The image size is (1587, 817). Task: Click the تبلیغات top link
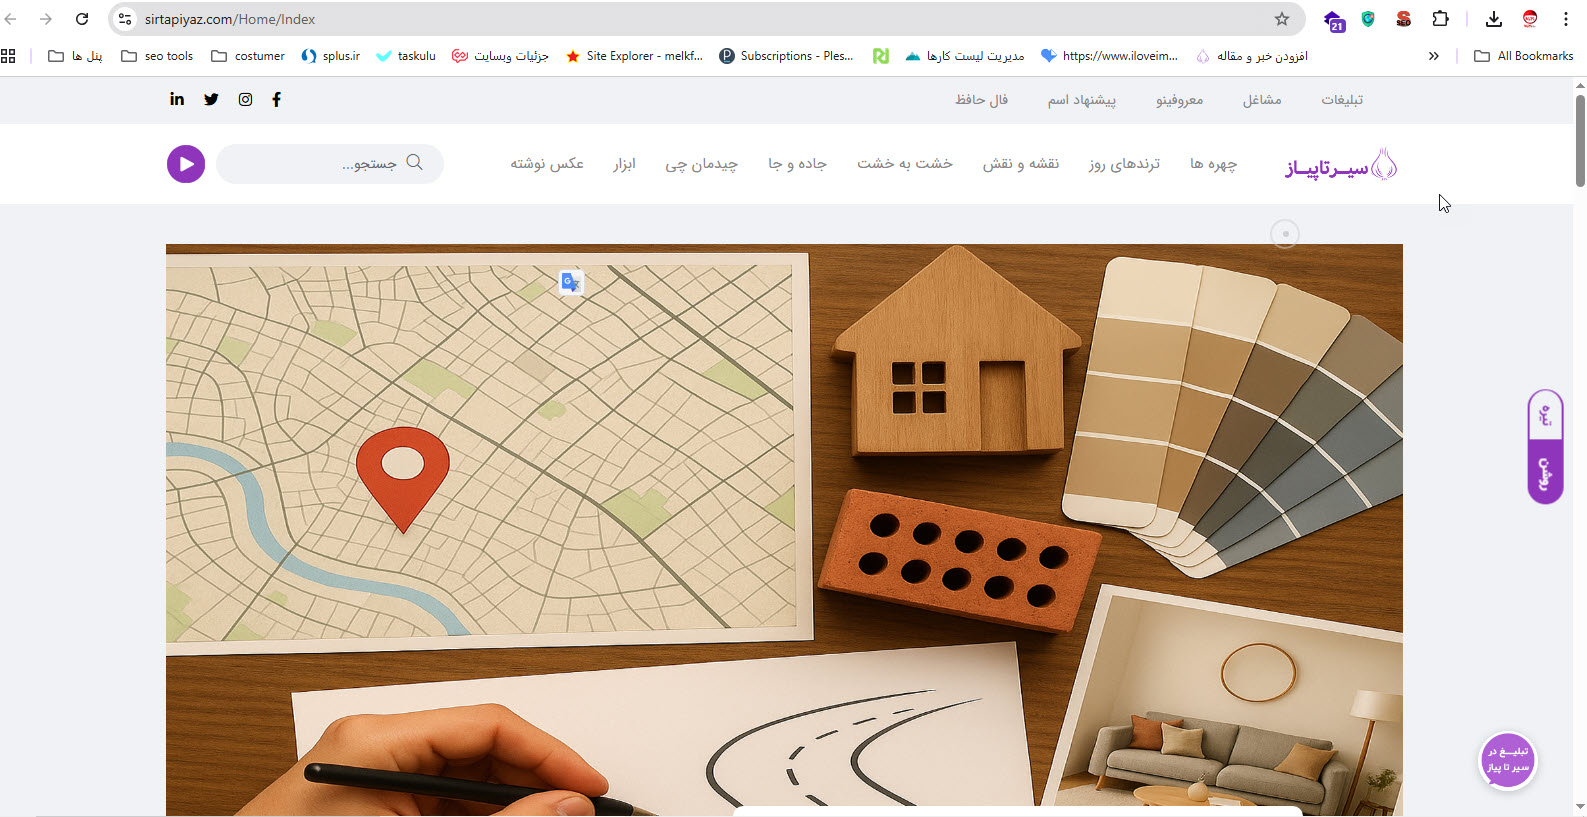[1342, 100]
